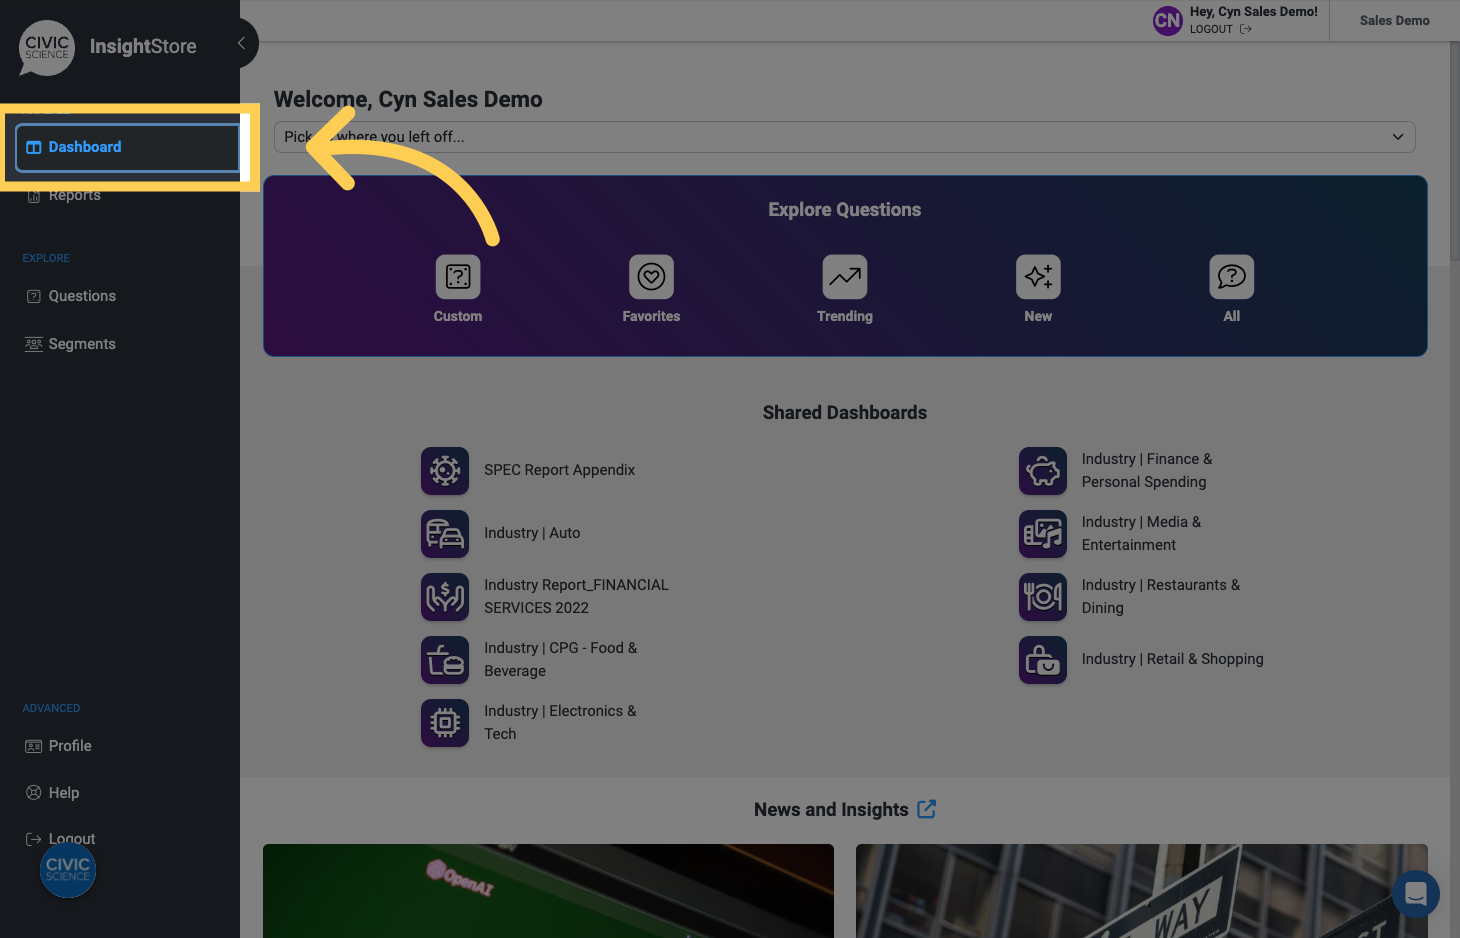Click the round CivicScience badge bottom-left

(68, 870)
